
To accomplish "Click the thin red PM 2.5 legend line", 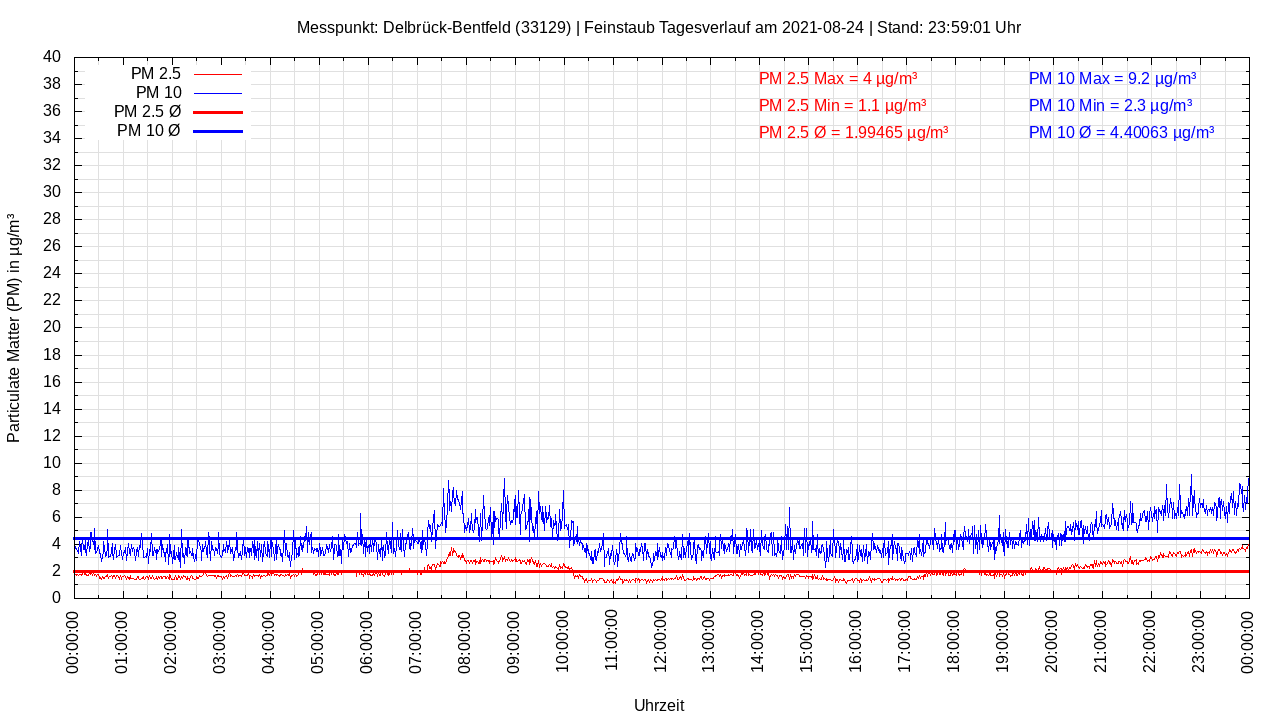I will (x=217, y=74).
